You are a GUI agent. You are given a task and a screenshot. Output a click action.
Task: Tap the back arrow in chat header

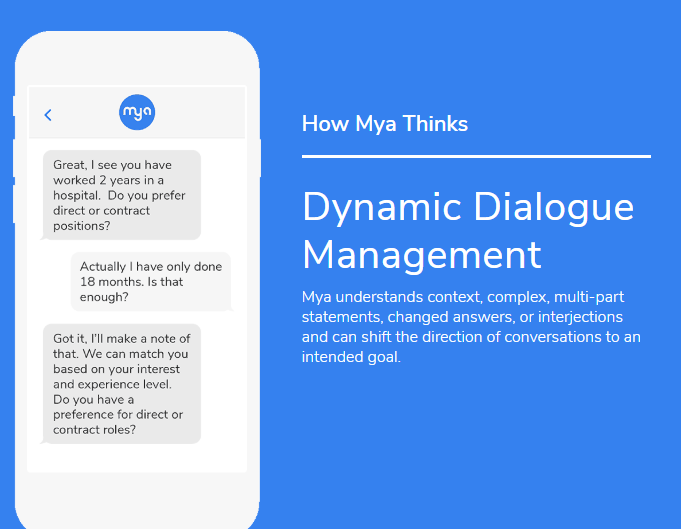(x=48, y=115)
